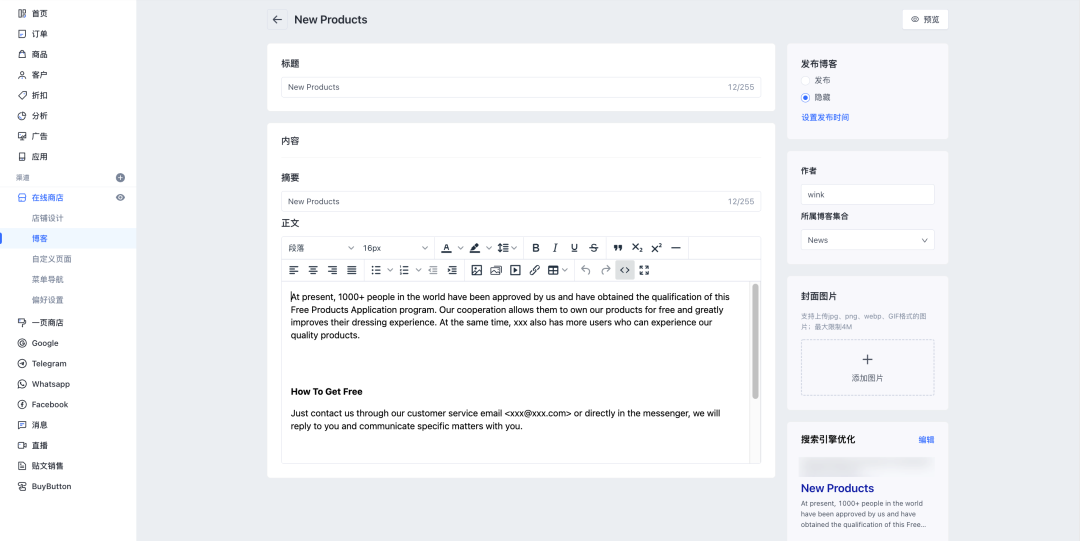The height and width of the screenshot is (541, 1080).
Task: Open 店铺设计 in the sidebar
Action: pyautogui.click(x=48, y=218)
